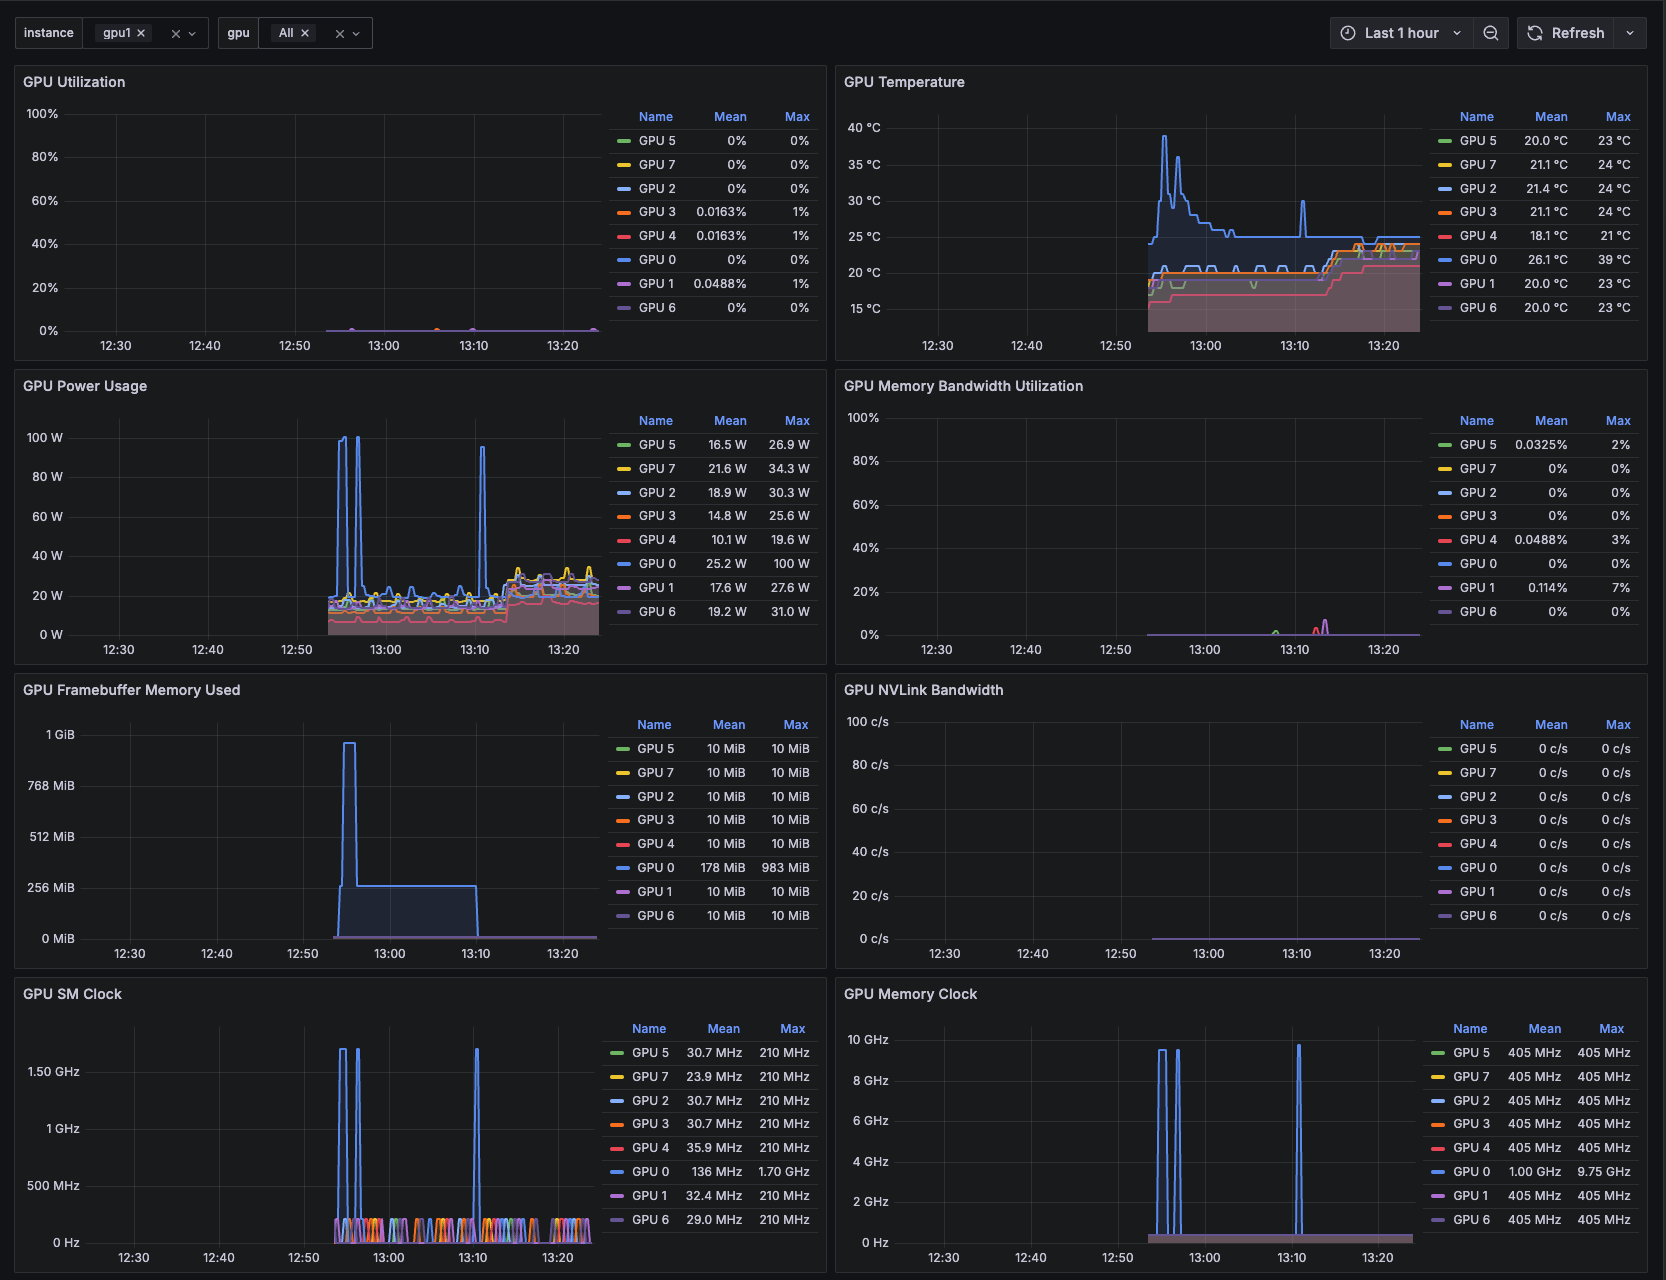This screenshot has width=1666, height=1280.
Task: Clear the gpu variable with its × icon
Action: click(340, 33)
